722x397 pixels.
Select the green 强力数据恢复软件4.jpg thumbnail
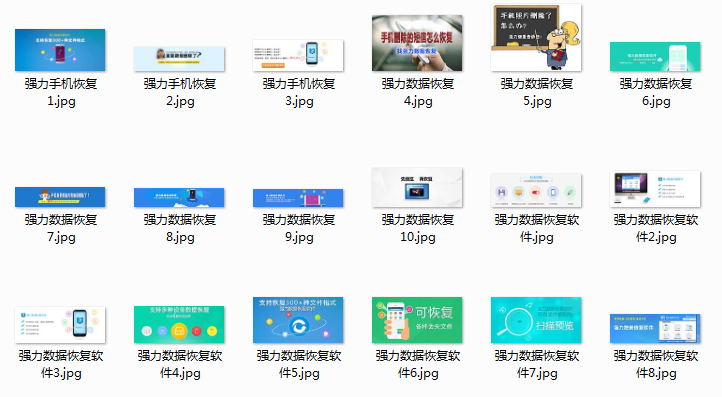coord(179,324)
